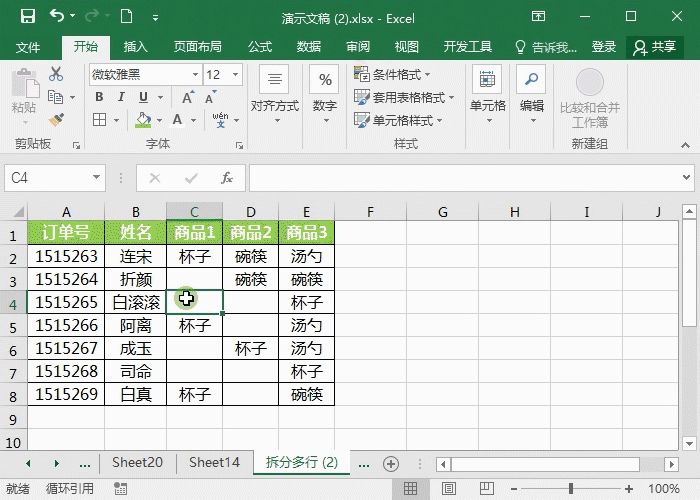The width and height of the screenshot is (700, 500).
Task: Click the 共享 share button
Action: click(x=655, y=47)
